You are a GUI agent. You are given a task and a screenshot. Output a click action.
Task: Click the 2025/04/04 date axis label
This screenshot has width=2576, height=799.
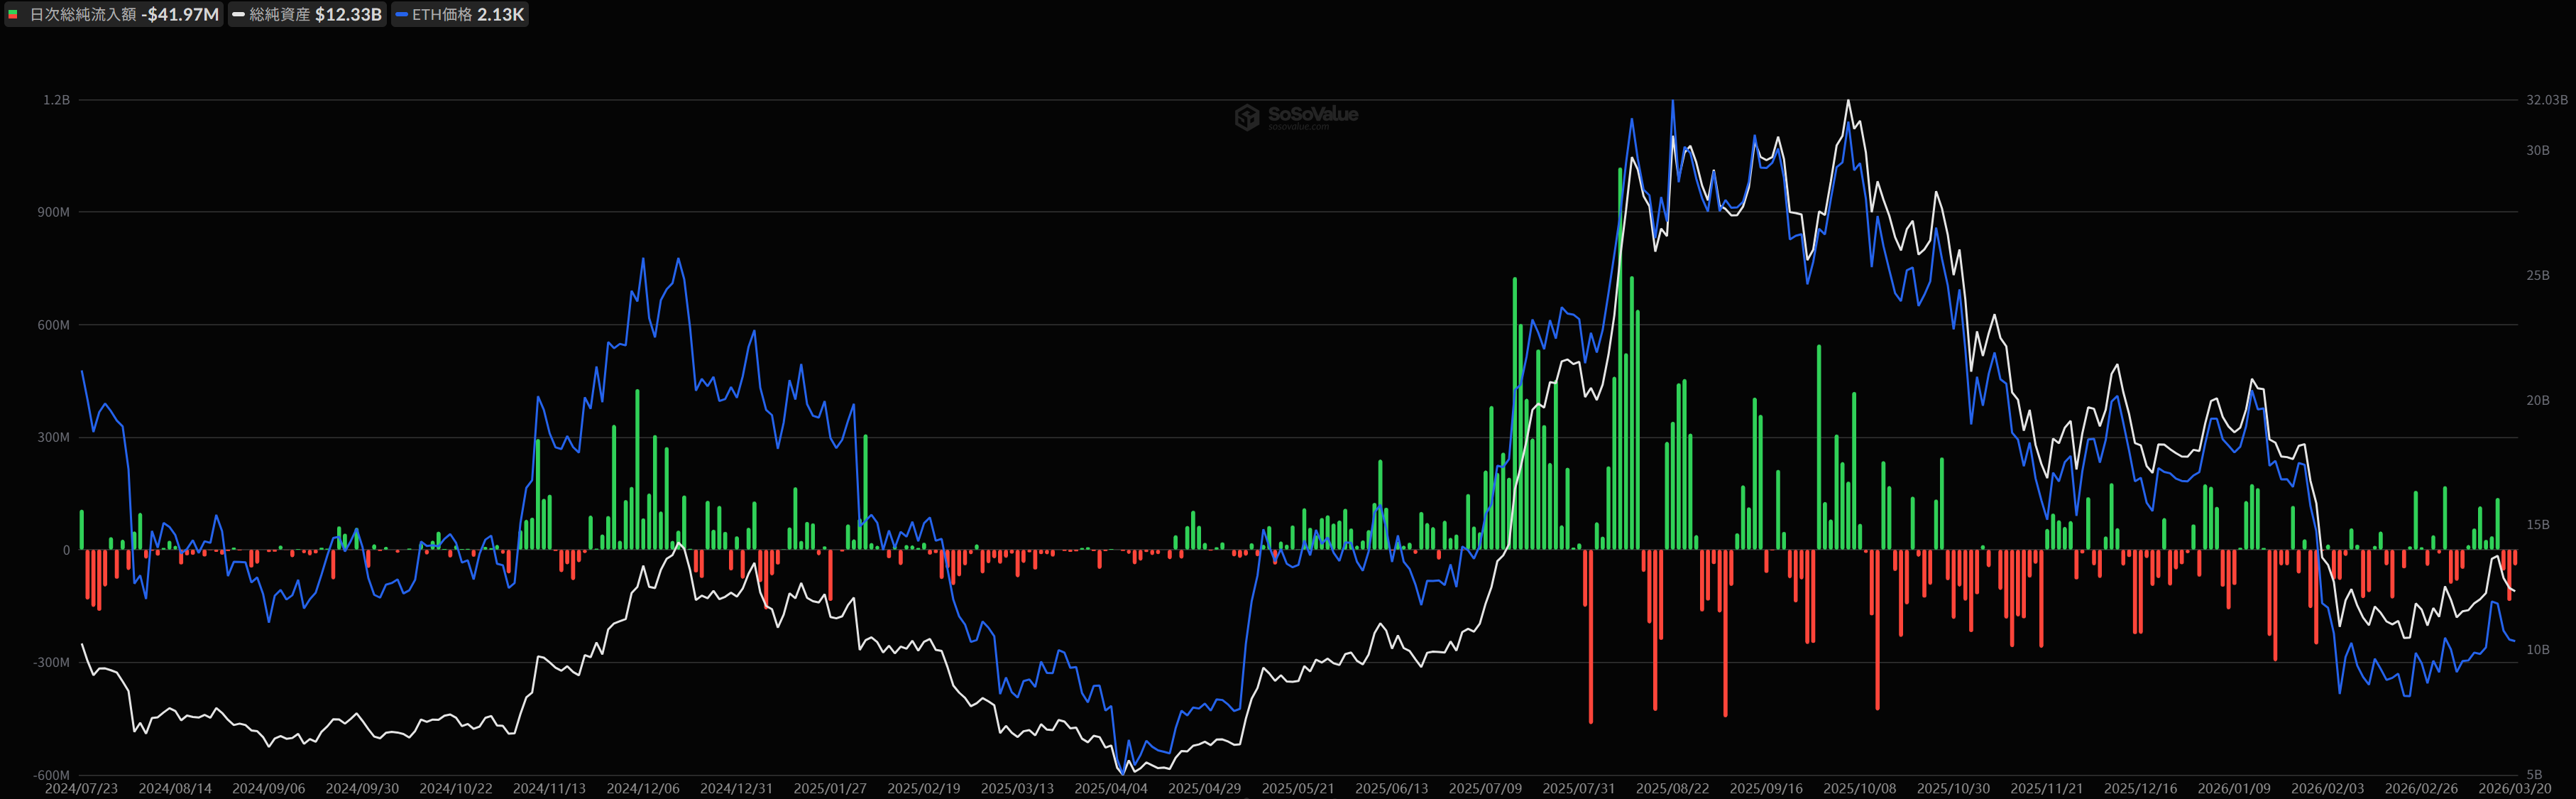point(1110,789)
